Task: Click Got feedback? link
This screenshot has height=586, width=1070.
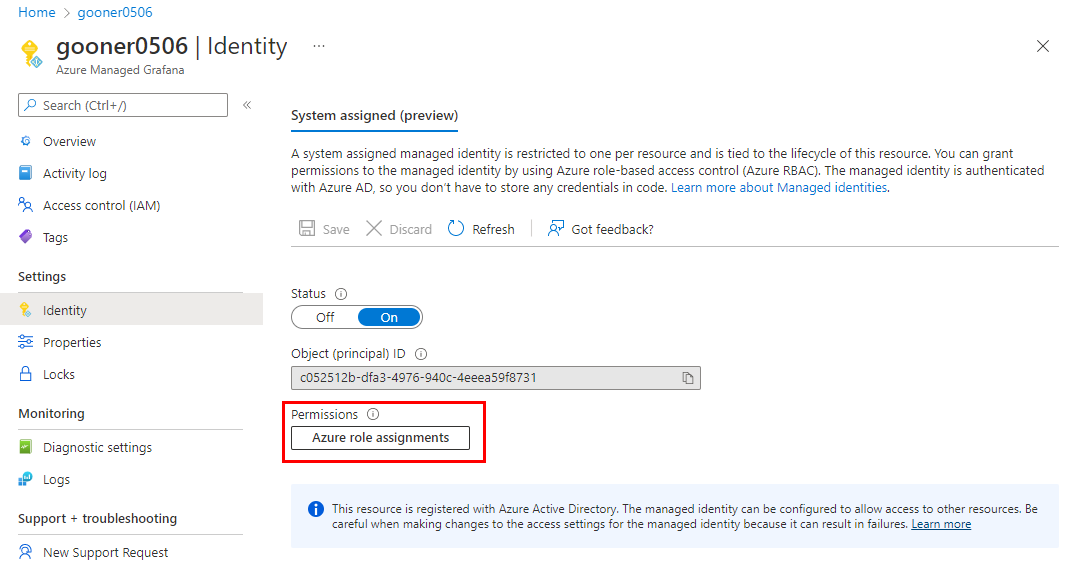Action: pyautogui.click(x=612, y=229)
